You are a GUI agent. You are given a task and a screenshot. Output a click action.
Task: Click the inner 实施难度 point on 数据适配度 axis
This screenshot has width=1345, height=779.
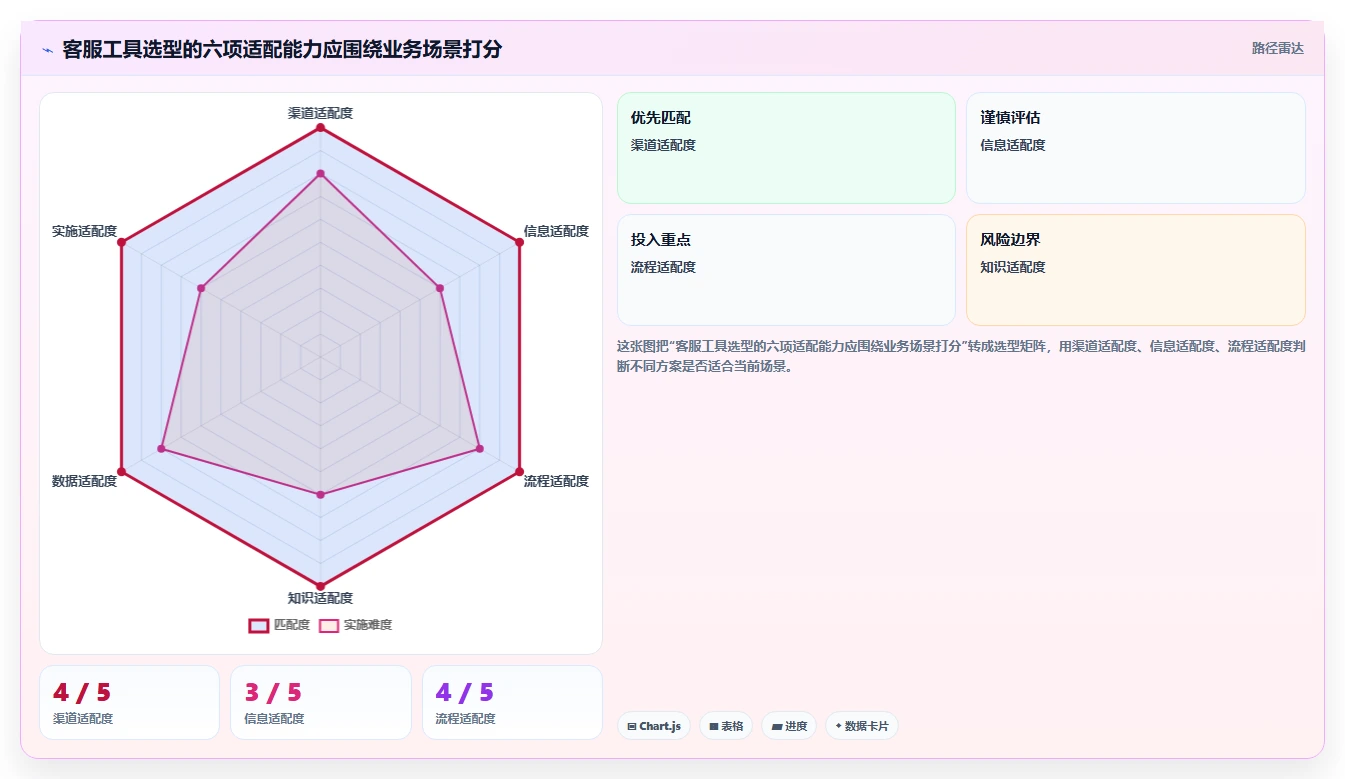pos(161,449)
